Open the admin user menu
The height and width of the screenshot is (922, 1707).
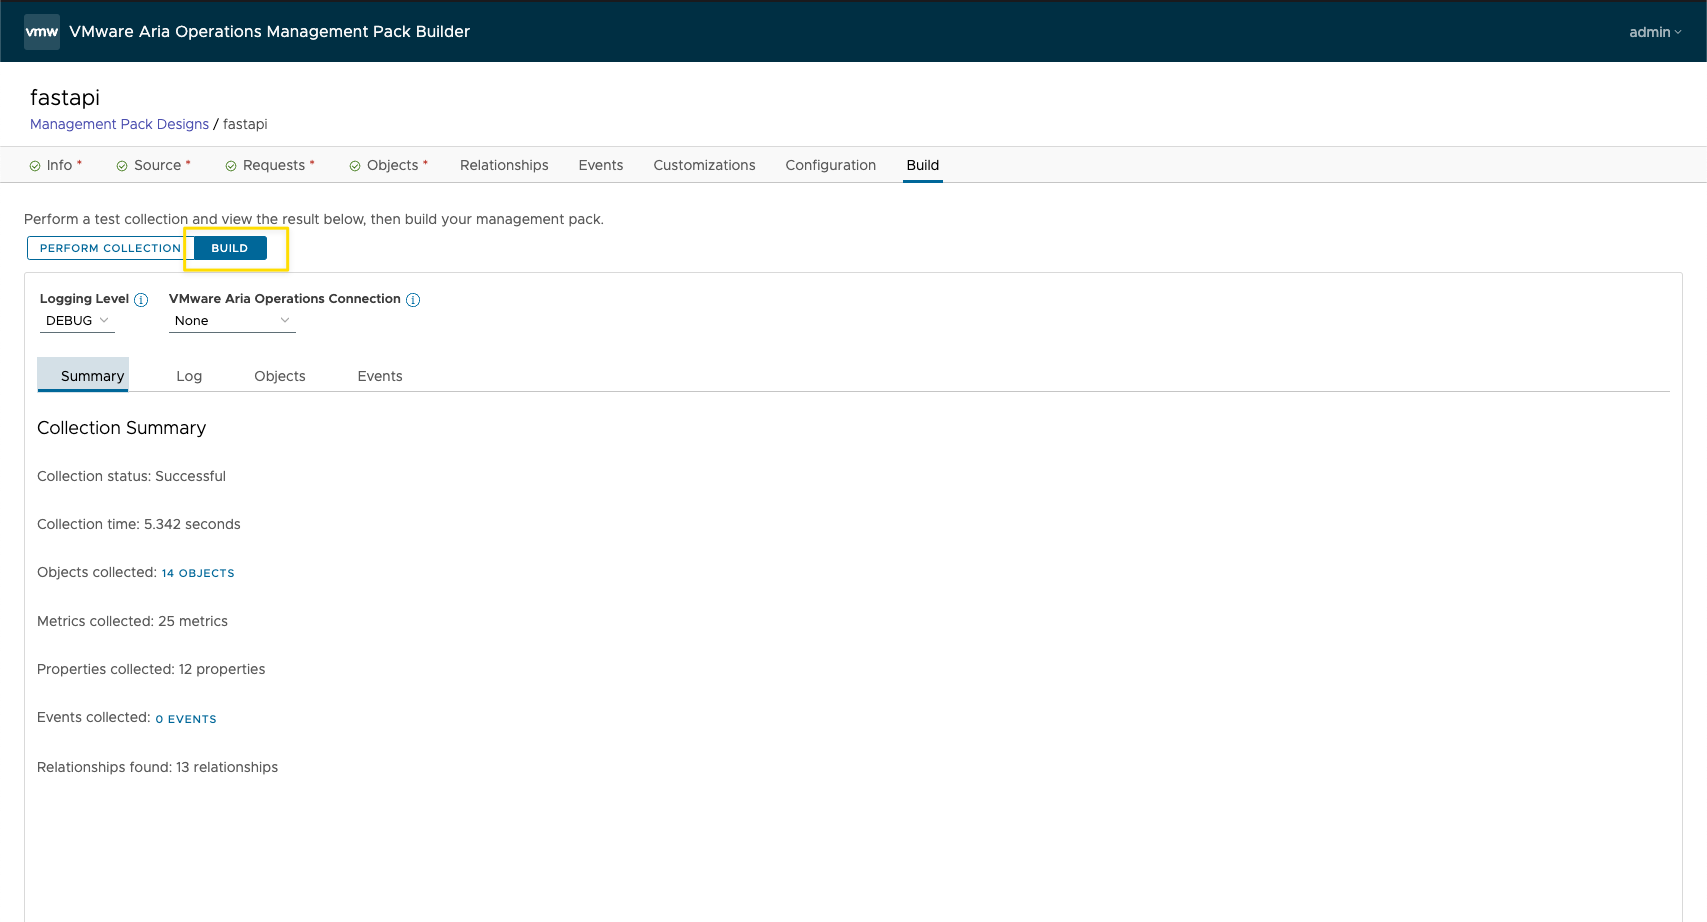coord(1654,32)
